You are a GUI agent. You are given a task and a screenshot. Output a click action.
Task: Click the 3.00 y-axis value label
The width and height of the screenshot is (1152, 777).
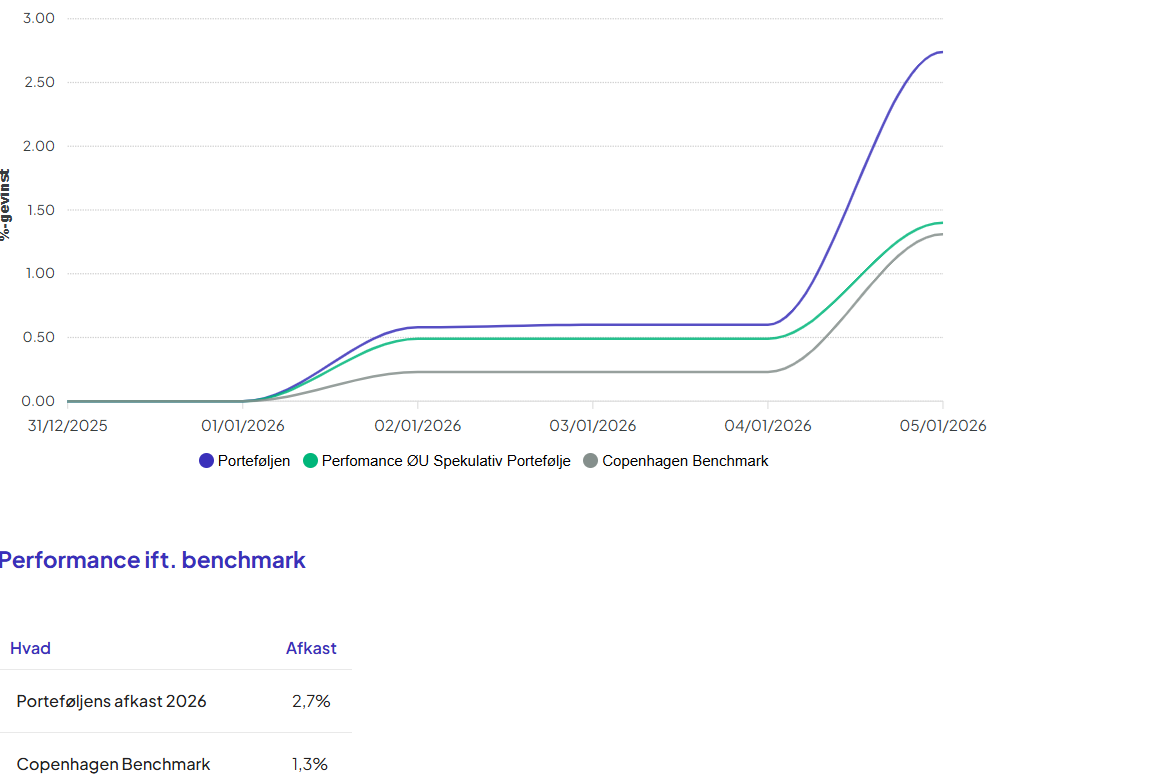tap(39, 19)
